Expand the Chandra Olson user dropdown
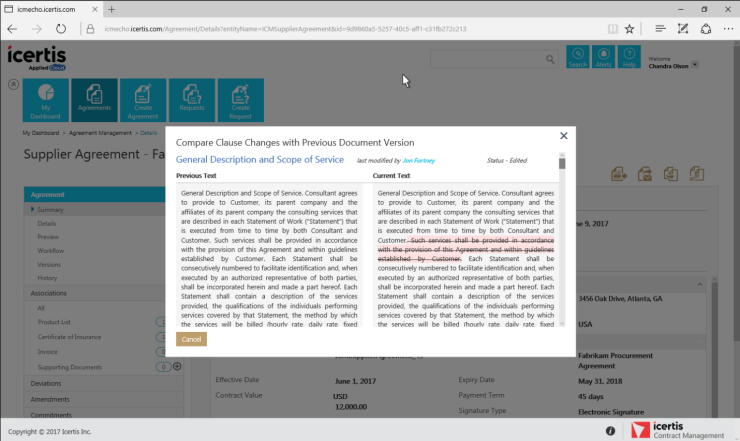 [x=695, y=65]
